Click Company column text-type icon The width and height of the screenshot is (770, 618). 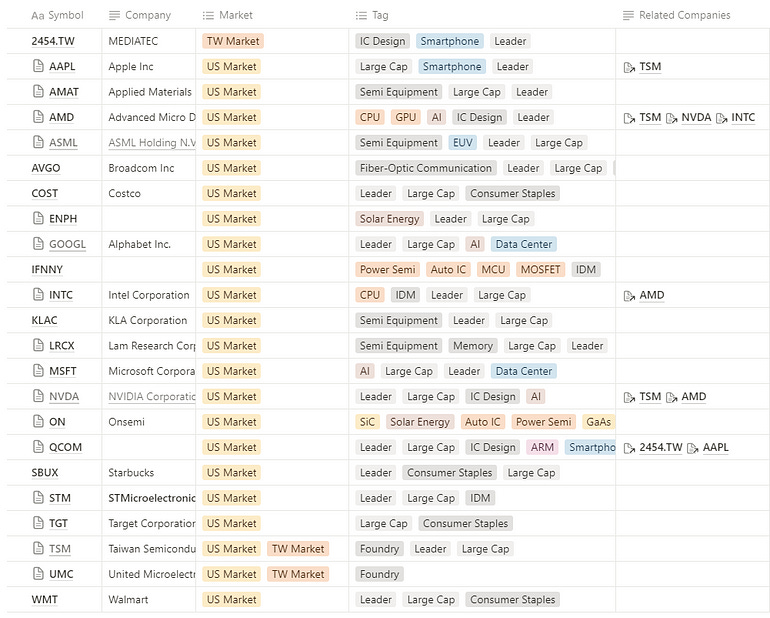[x=114, y=16]
